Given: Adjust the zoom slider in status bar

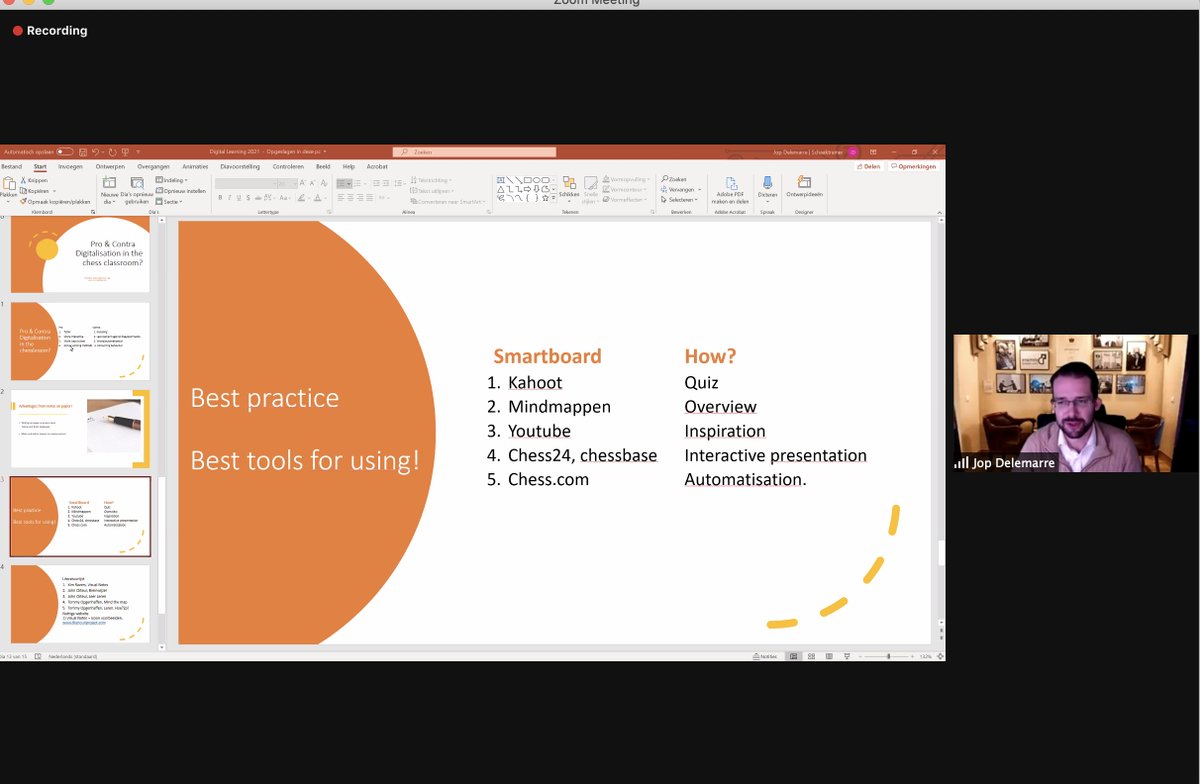Looking at the screenshot, I should coord(889,656).
